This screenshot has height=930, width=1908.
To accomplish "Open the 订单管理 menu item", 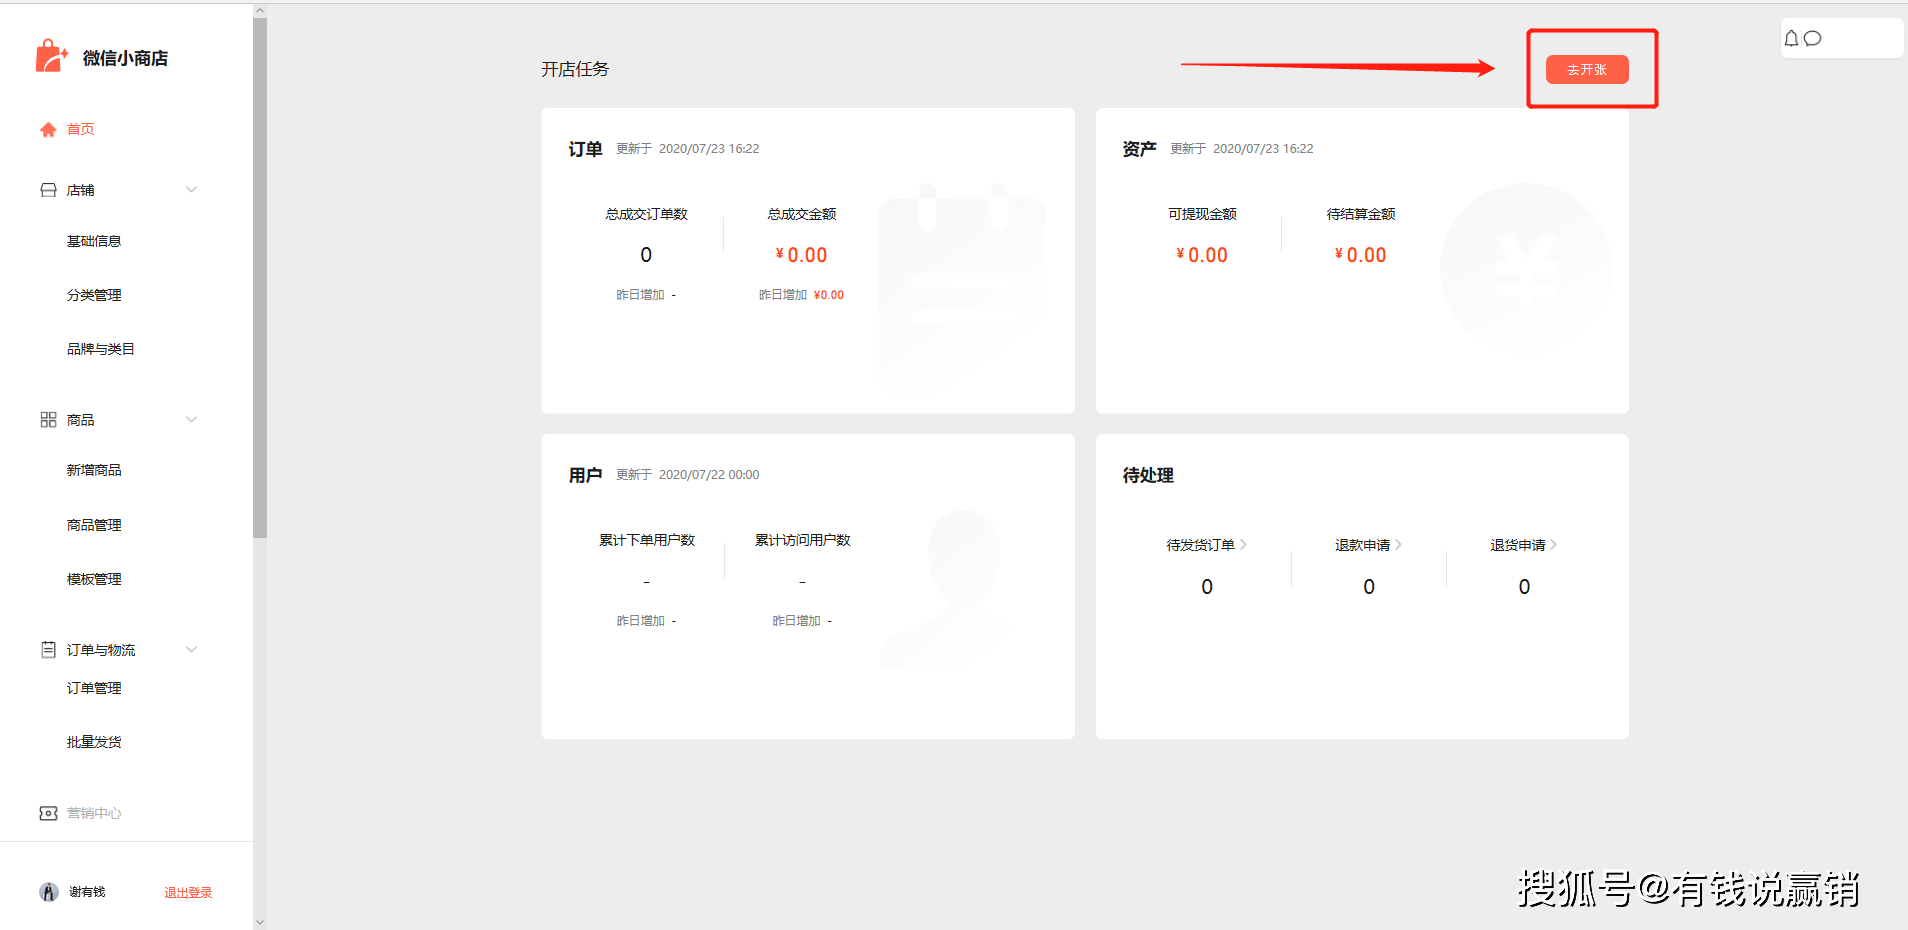I will tap(94, 687).
